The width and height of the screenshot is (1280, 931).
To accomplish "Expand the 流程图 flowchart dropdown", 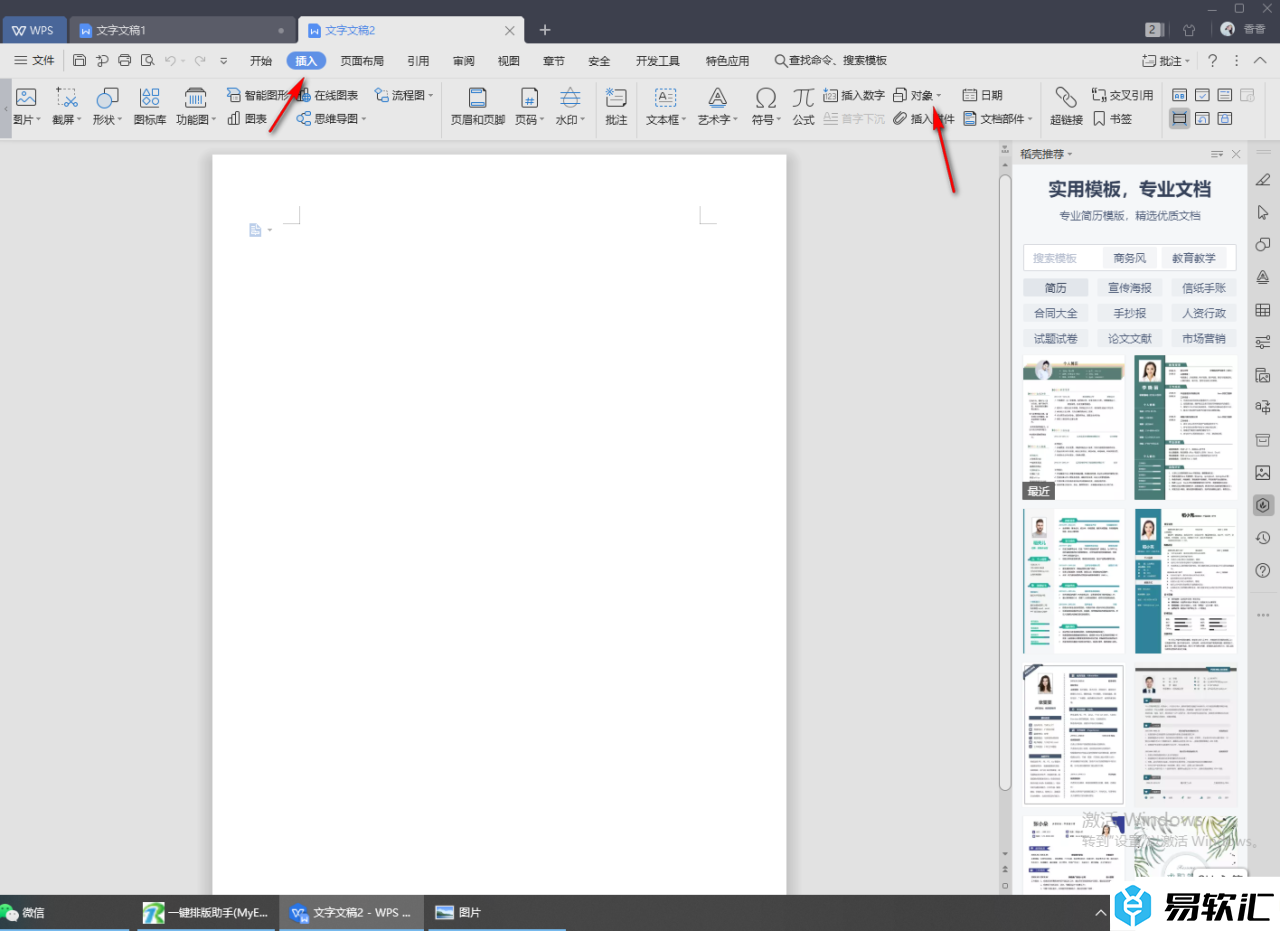I will point(431,95).
